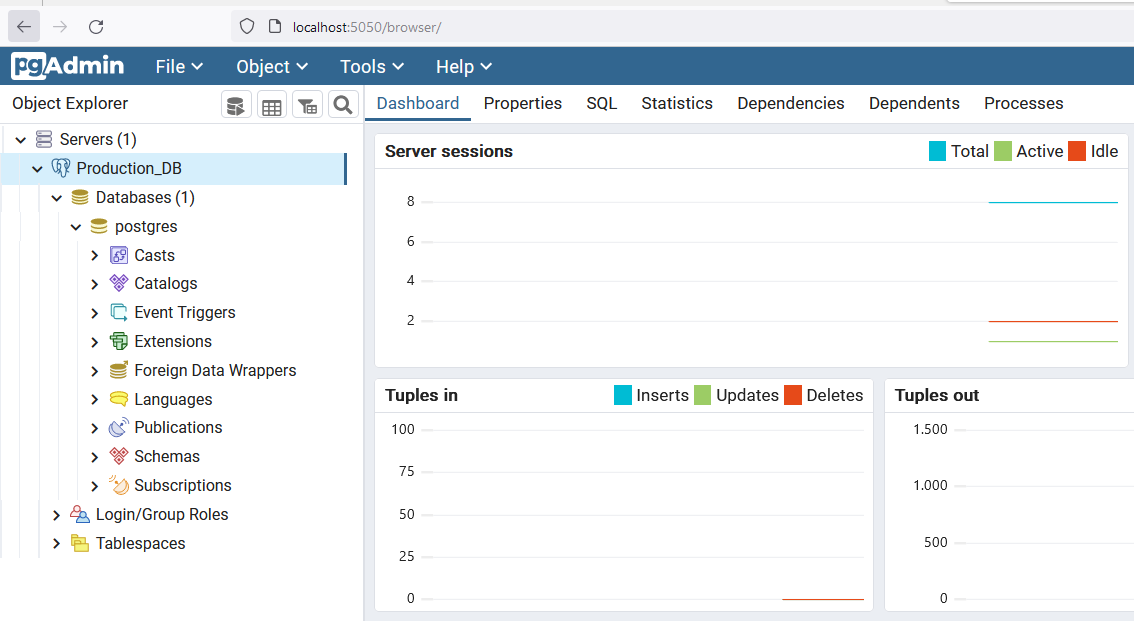Switch to the Statistics tab

click(677, 103)
